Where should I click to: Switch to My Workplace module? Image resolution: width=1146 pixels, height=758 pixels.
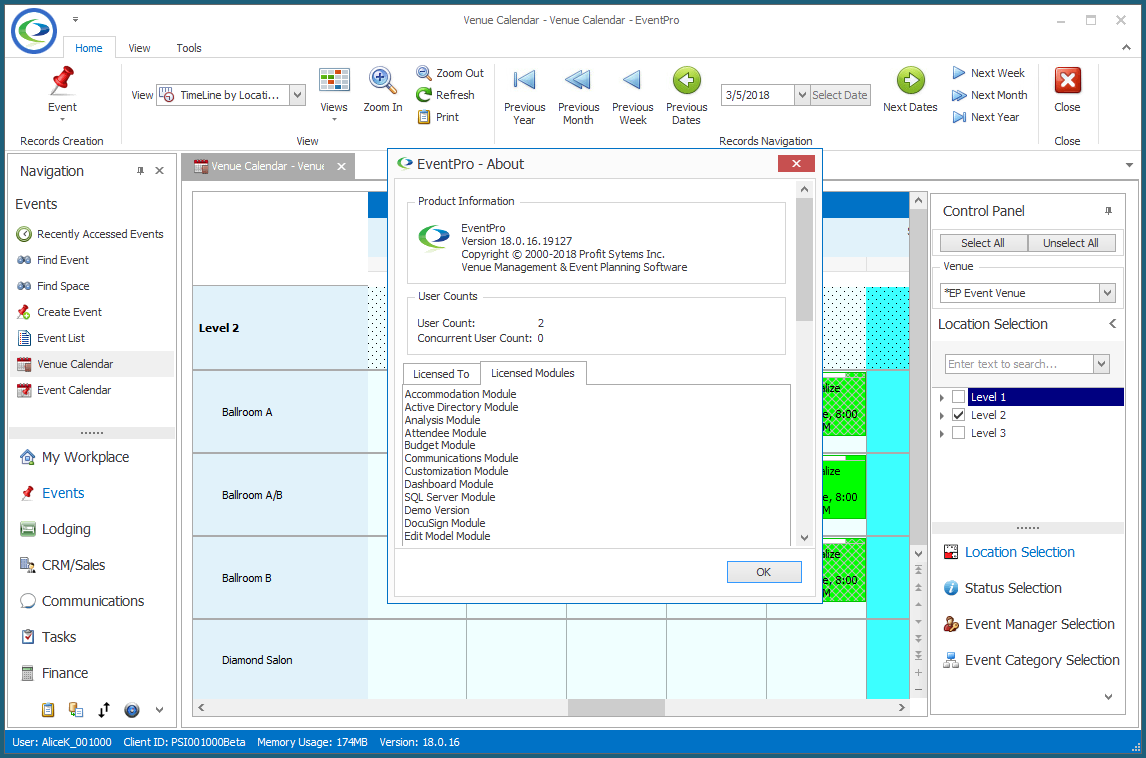point(75,458)
